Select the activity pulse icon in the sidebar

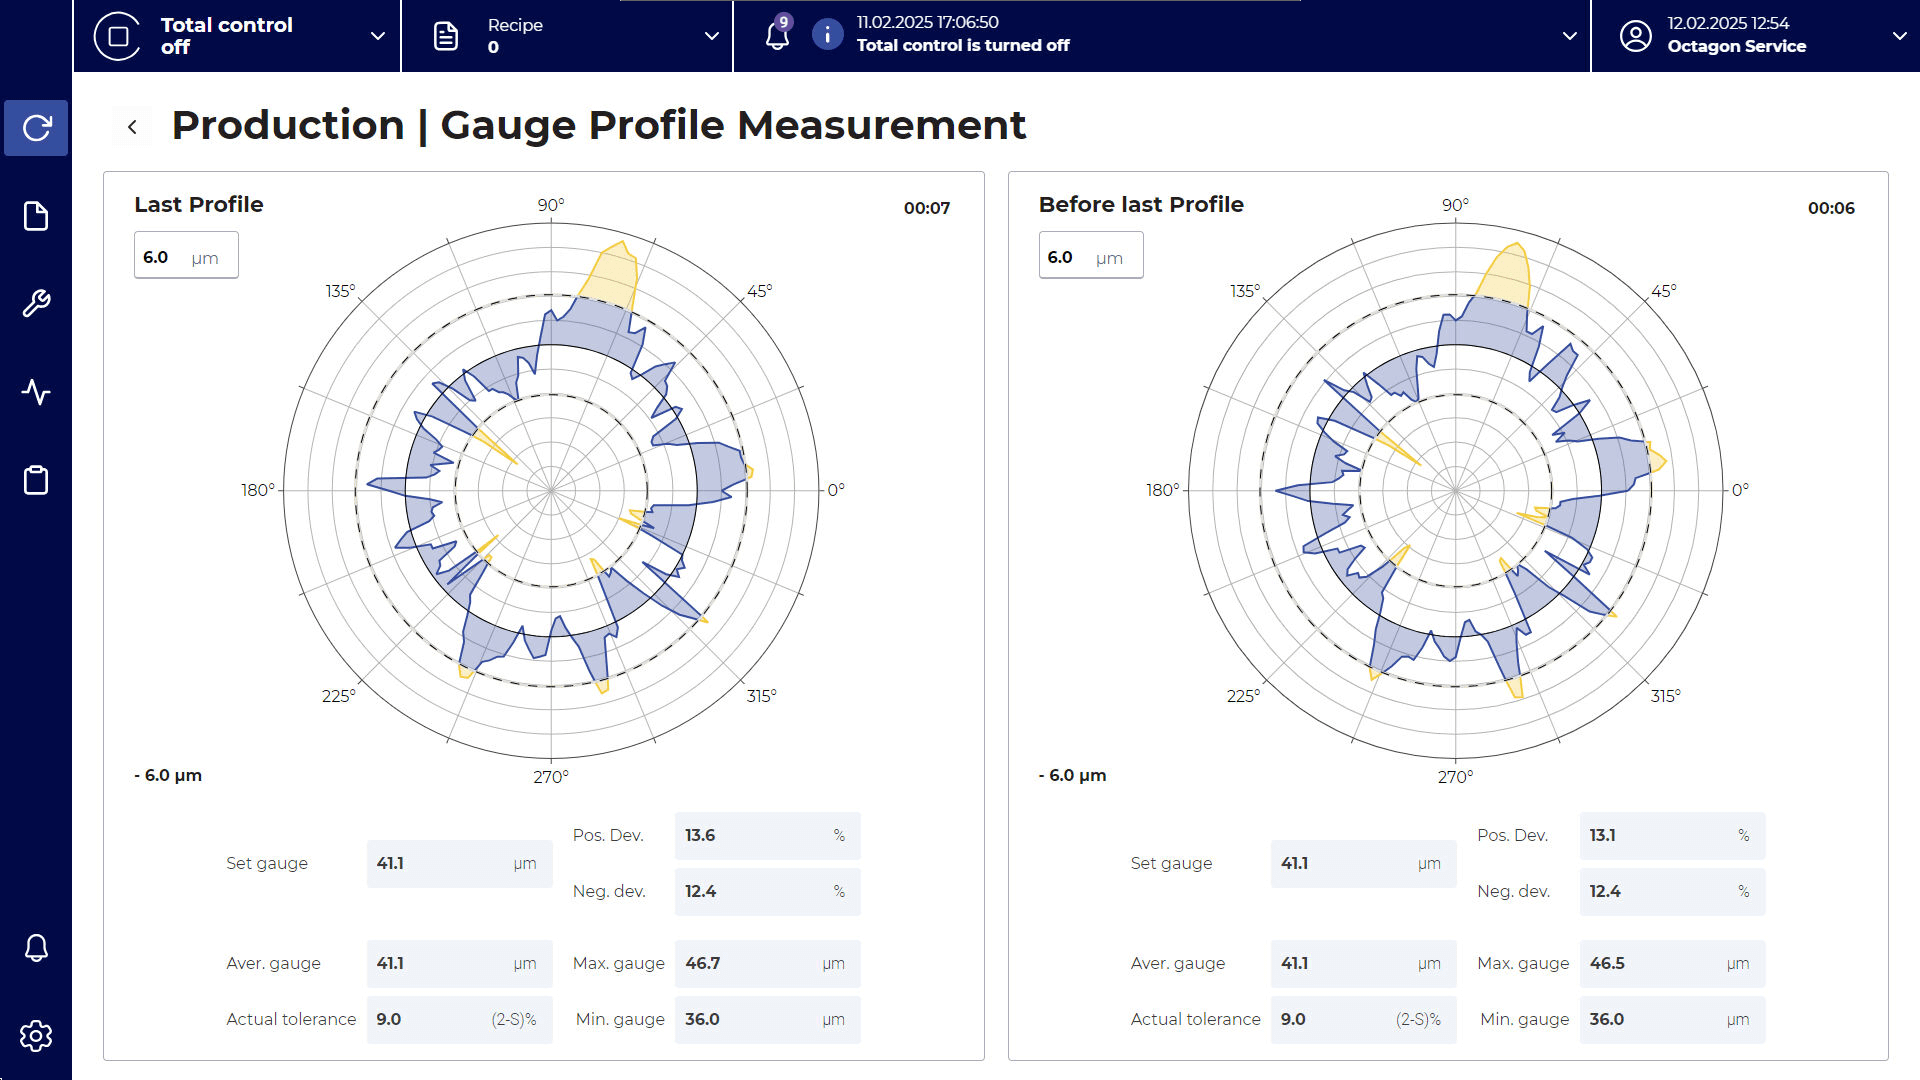[x=36, y=392]
